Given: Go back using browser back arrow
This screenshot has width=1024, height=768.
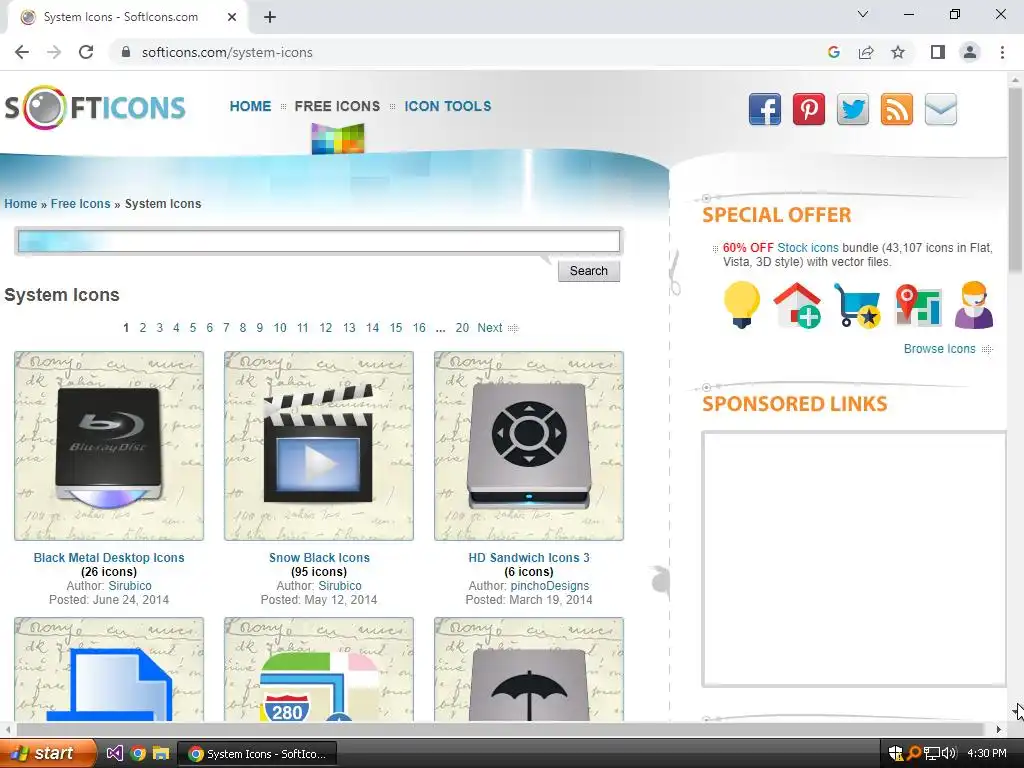Looking at the screenshot, I should tap(22, 52).
